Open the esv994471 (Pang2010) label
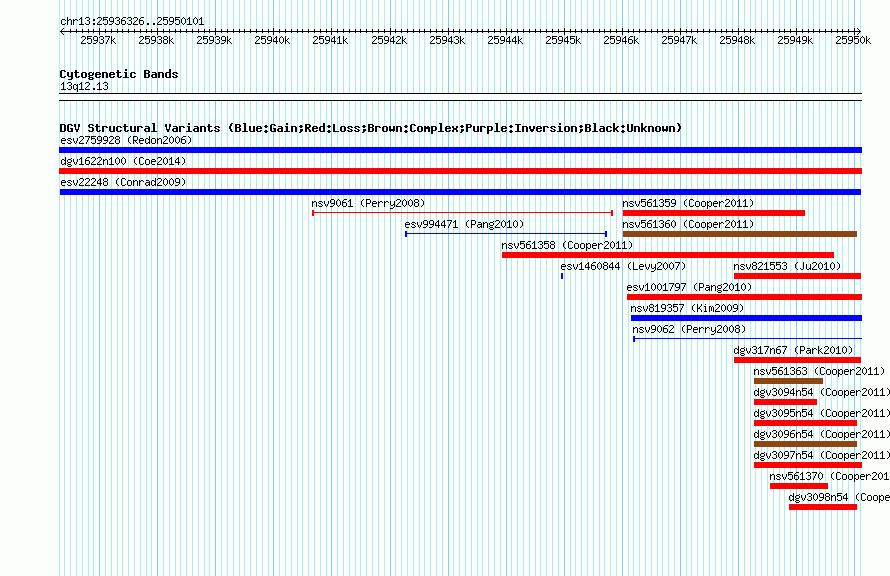Screen dimensions: 890x576 (x=464, y=224)
